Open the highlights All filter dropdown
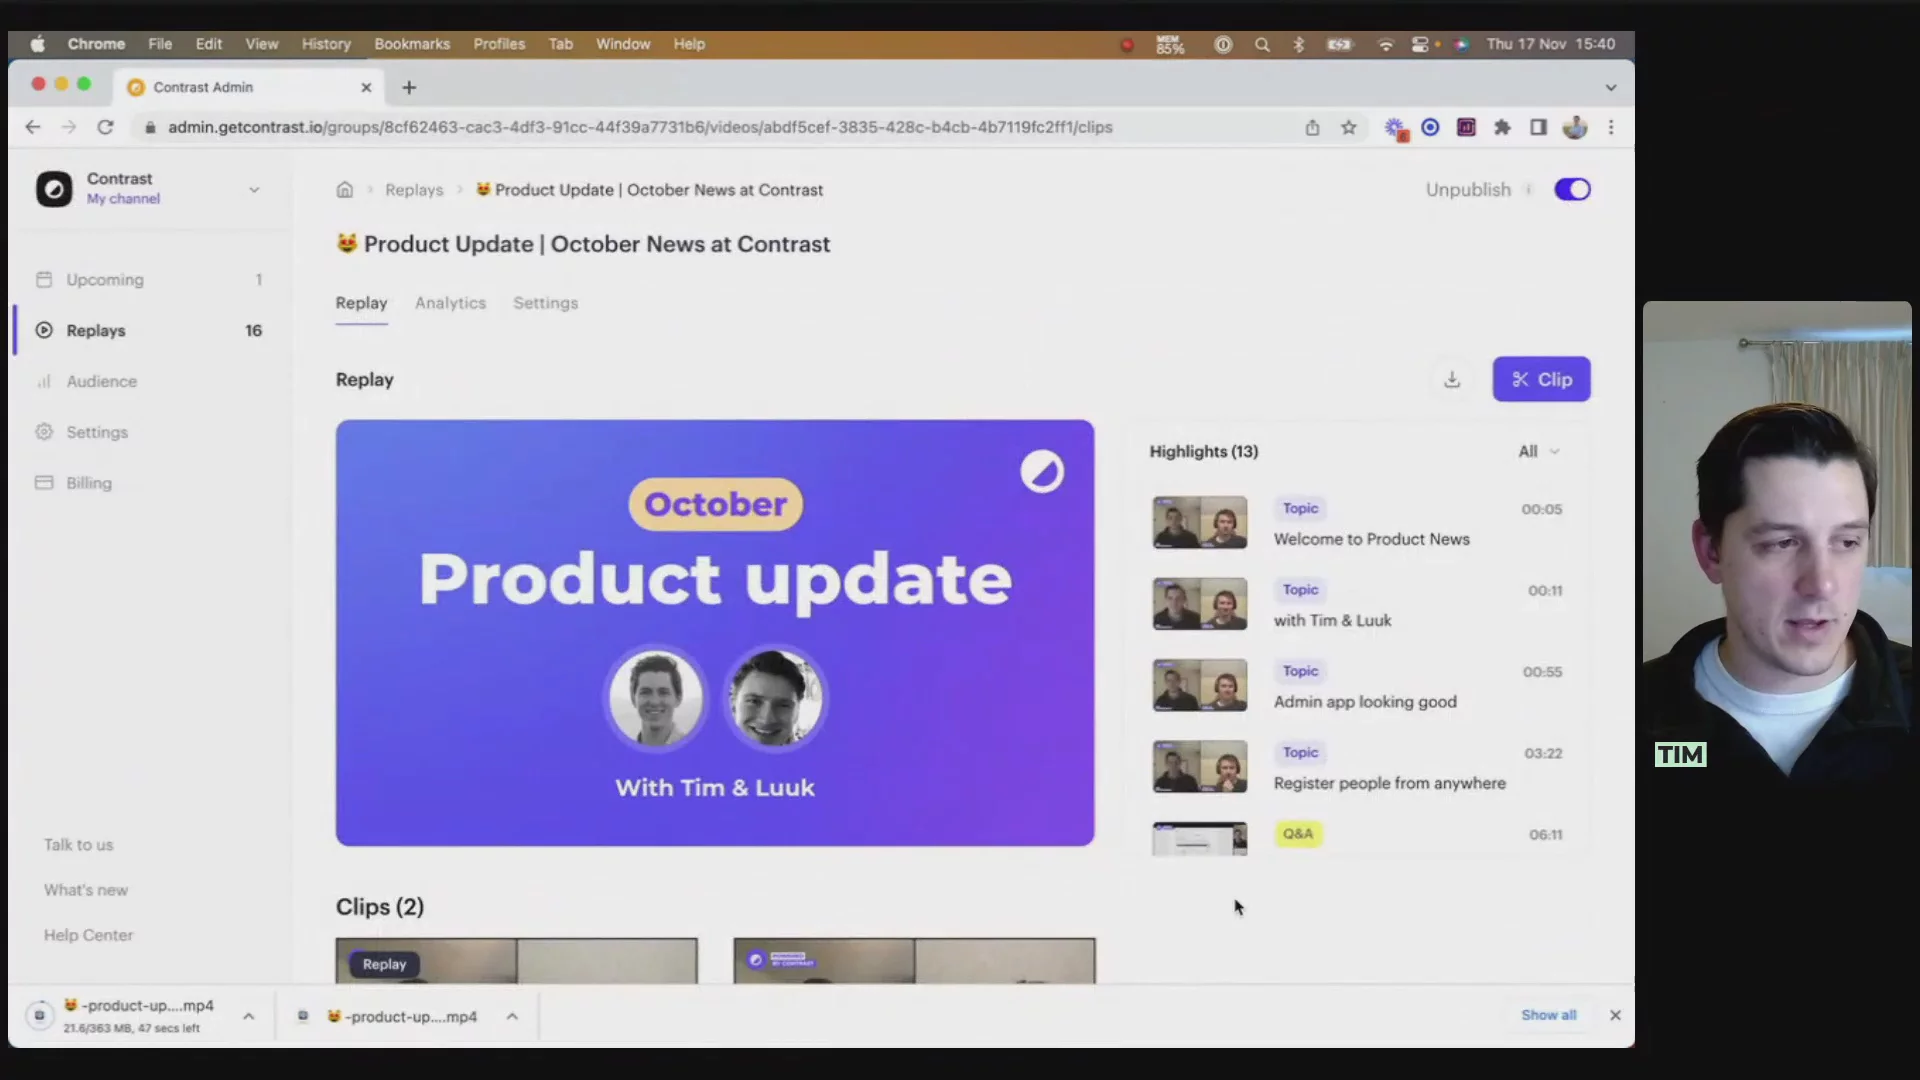The height and width of the screenshot is (1080, 1920). pyautogui.click(x=1538, y=452)
